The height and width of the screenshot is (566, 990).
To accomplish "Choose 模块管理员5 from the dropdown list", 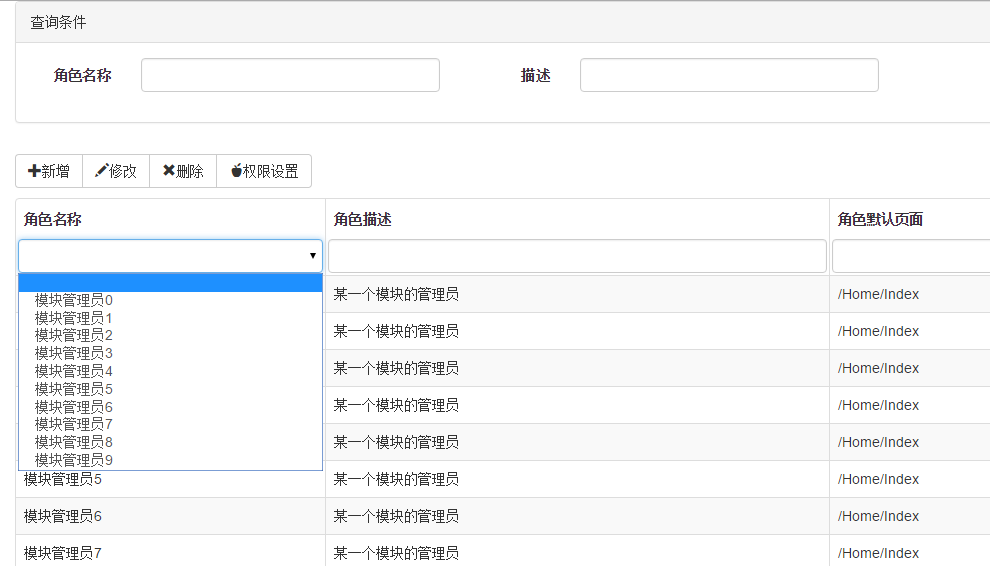I will [x=170, y=389].
